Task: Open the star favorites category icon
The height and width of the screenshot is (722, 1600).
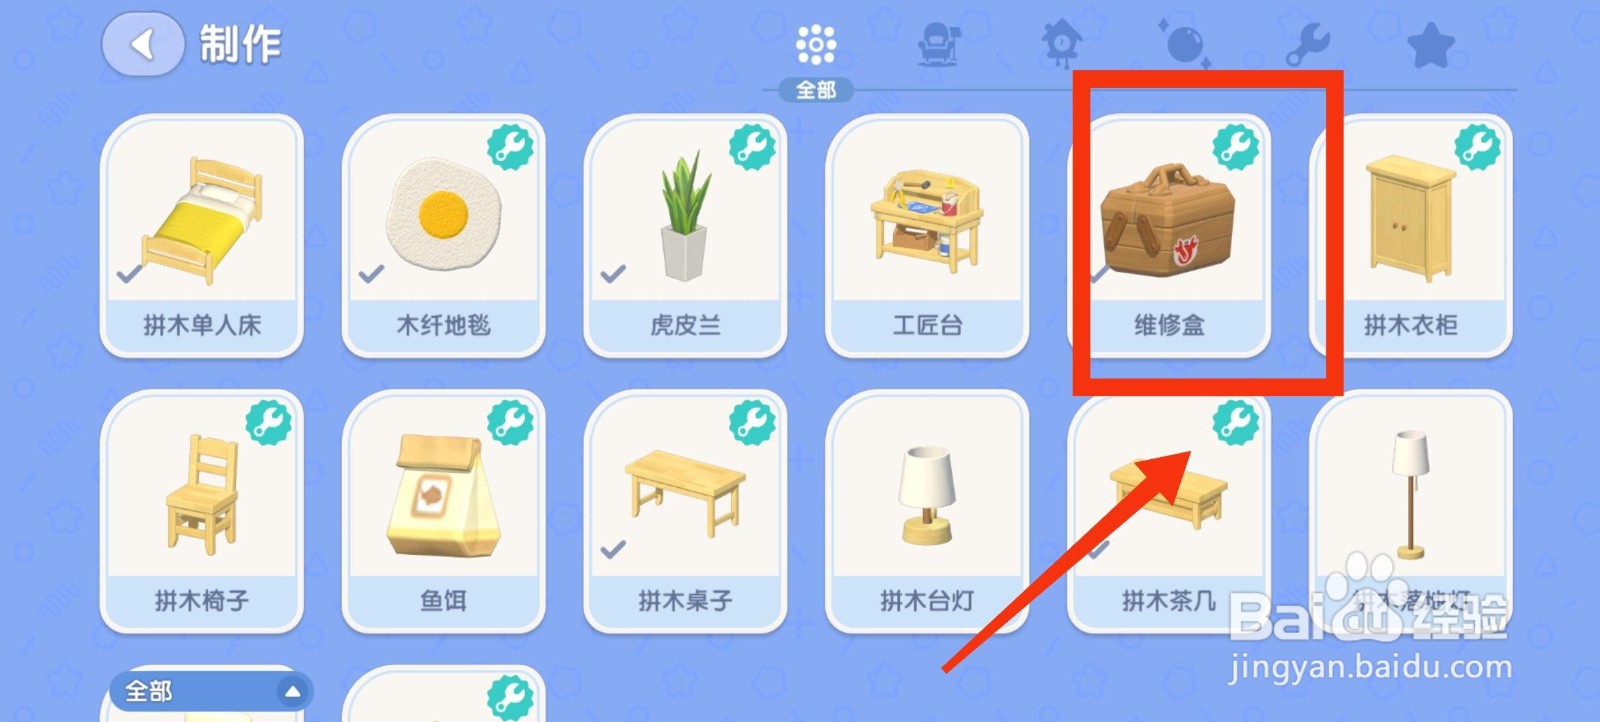Action: [1430, 45]
